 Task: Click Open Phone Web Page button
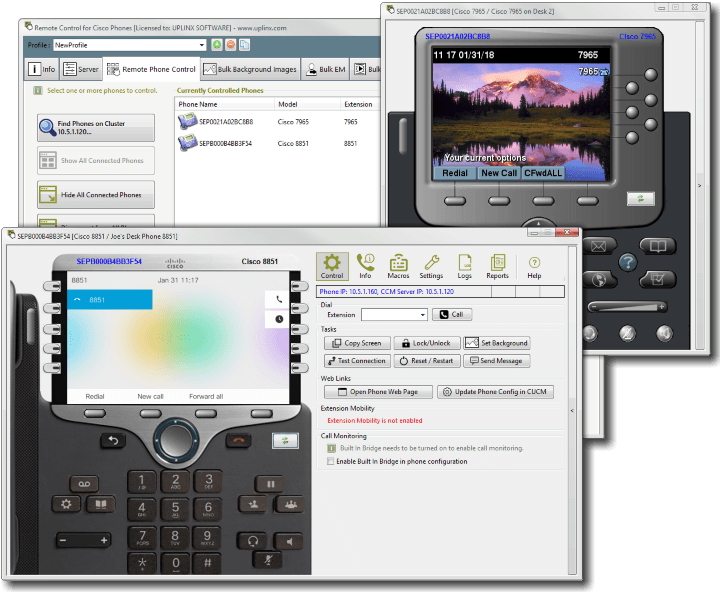coord(378,392)
